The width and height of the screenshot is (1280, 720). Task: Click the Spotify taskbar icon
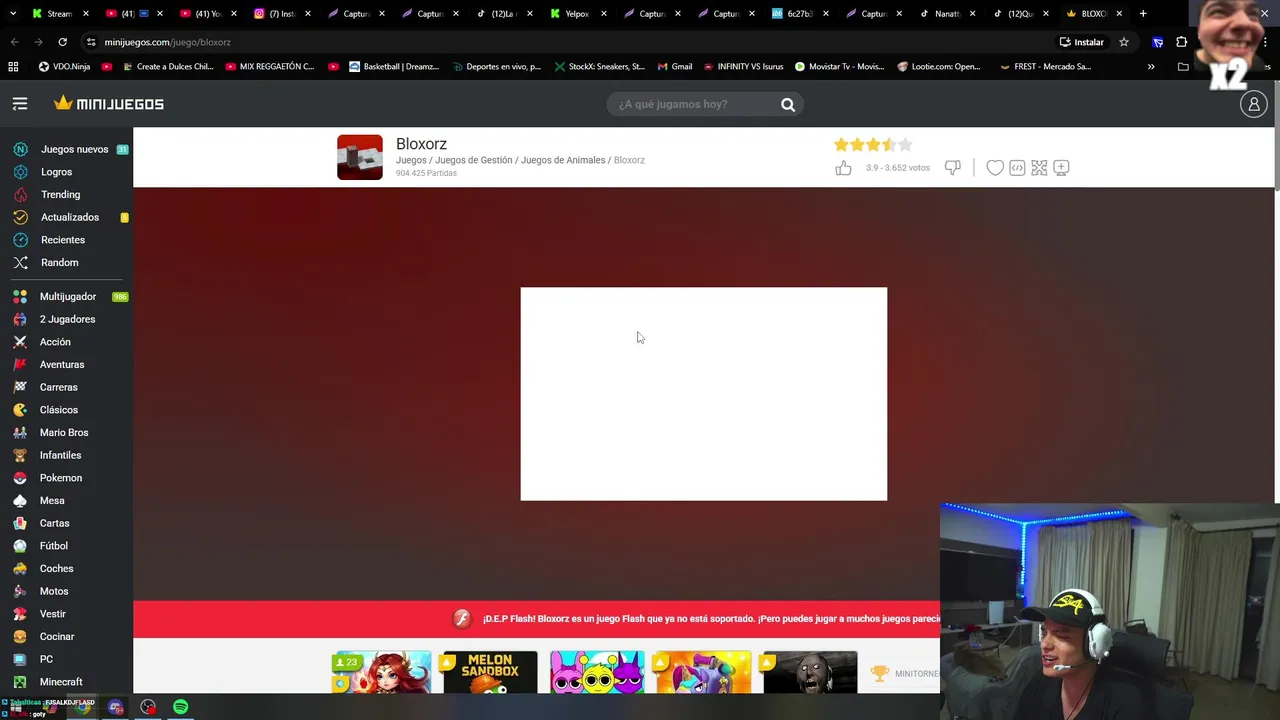[x=180, y=707]
